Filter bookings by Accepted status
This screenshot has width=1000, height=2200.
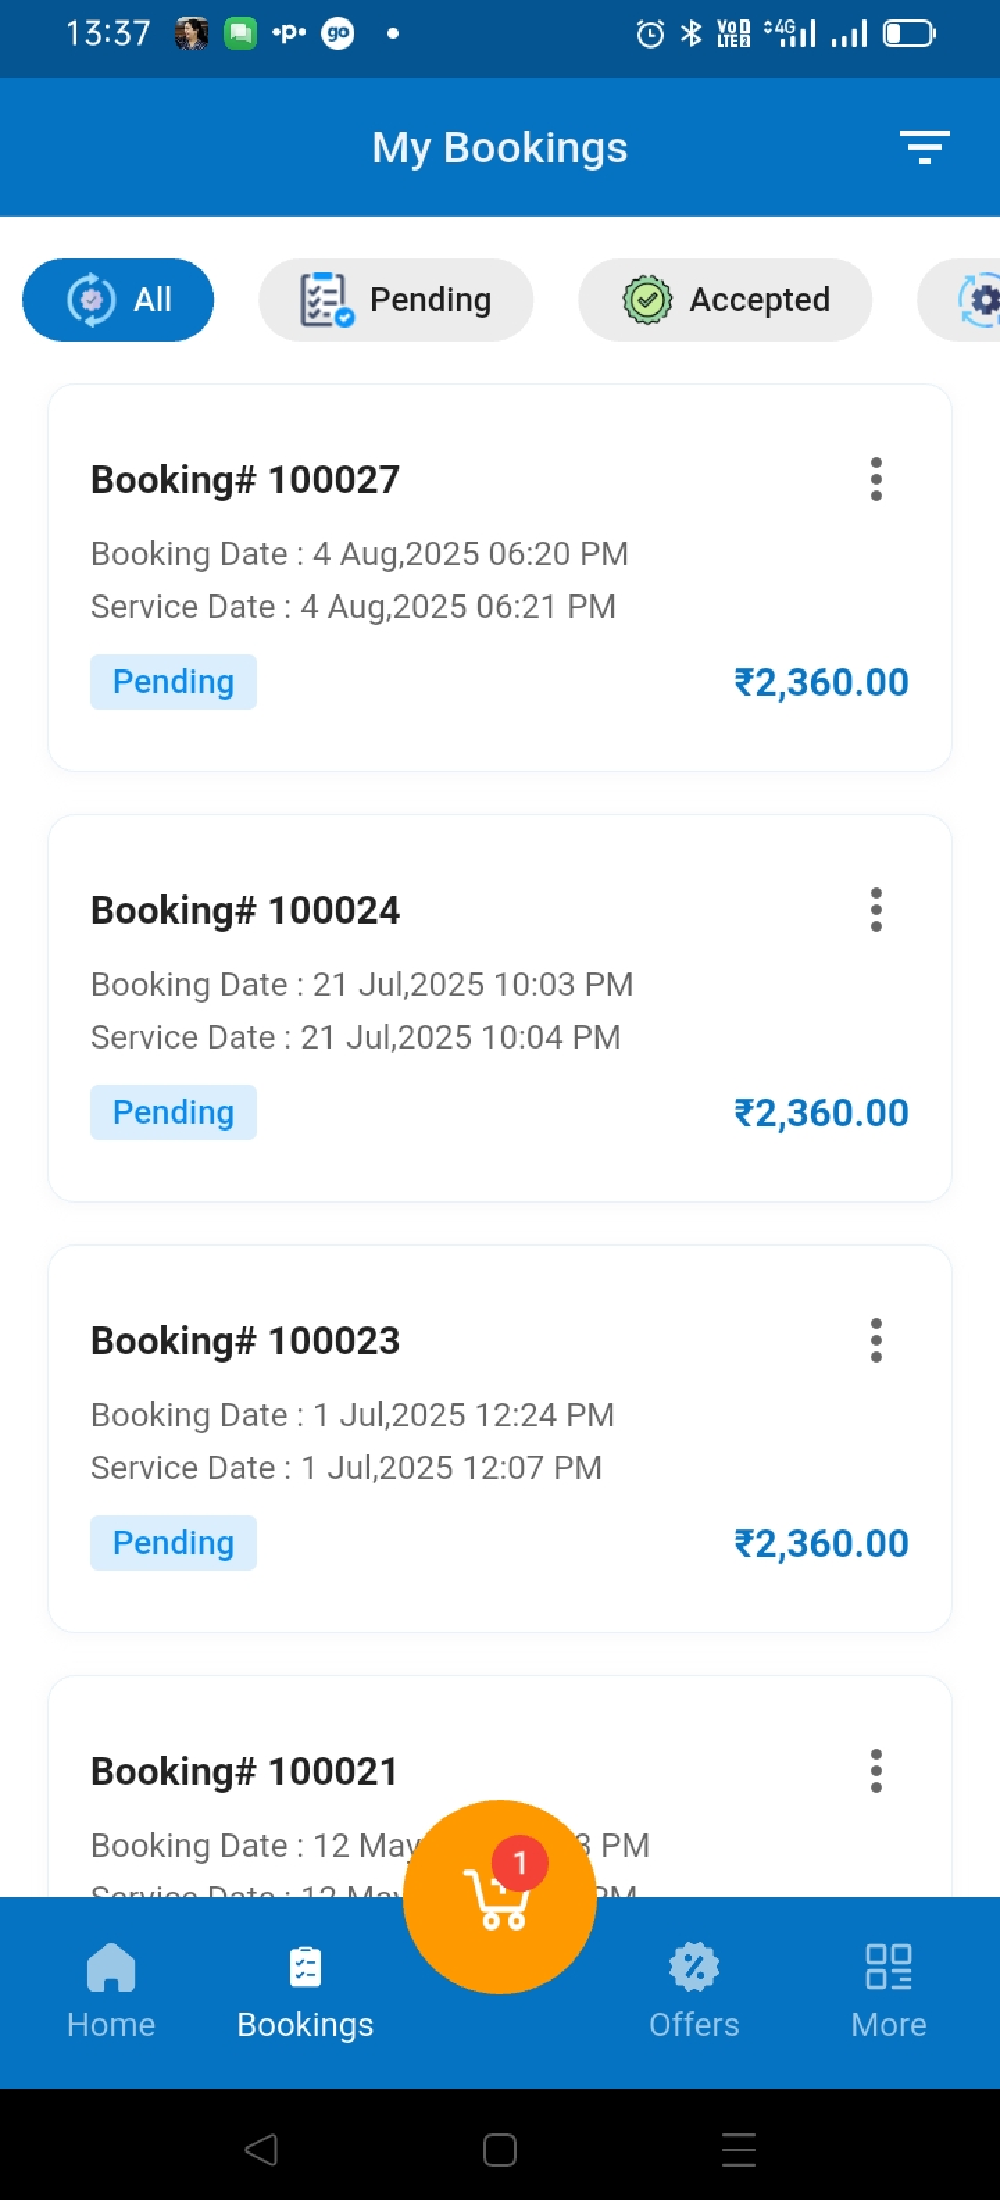pyautogui.click(x=725, y=300)
